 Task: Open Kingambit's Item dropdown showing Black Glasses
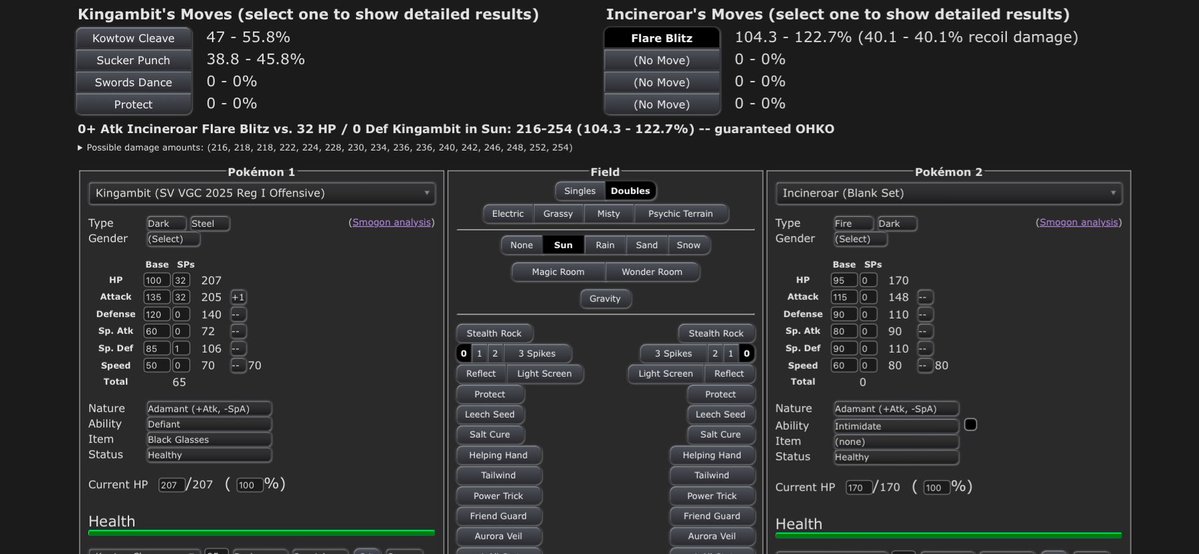click(x=209, y=440)
